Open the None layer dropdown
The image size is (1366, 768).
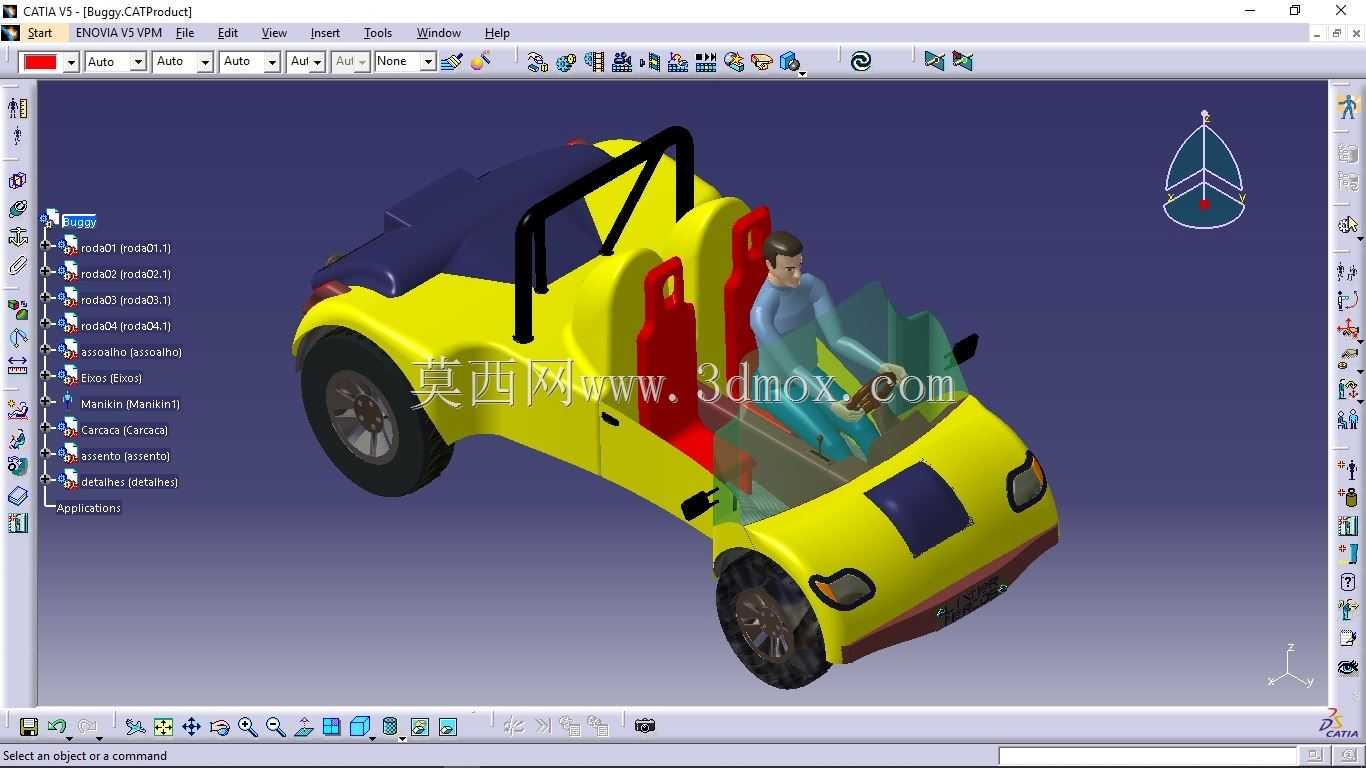pos(428,62)
